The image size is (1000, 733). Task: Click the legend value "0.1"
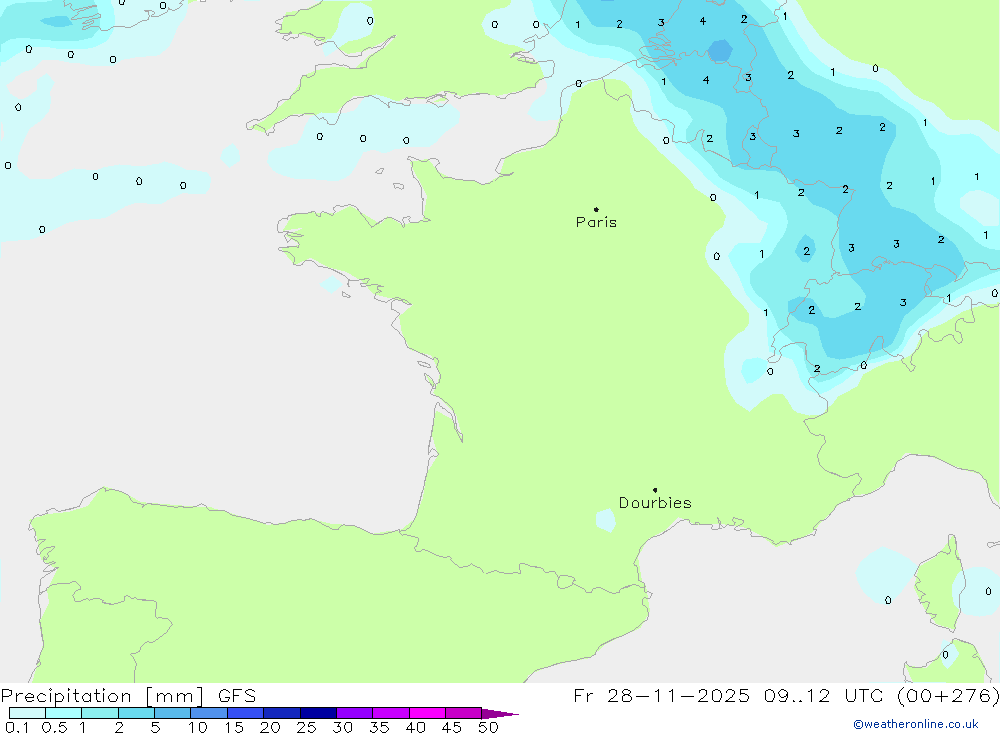point(17,727)
